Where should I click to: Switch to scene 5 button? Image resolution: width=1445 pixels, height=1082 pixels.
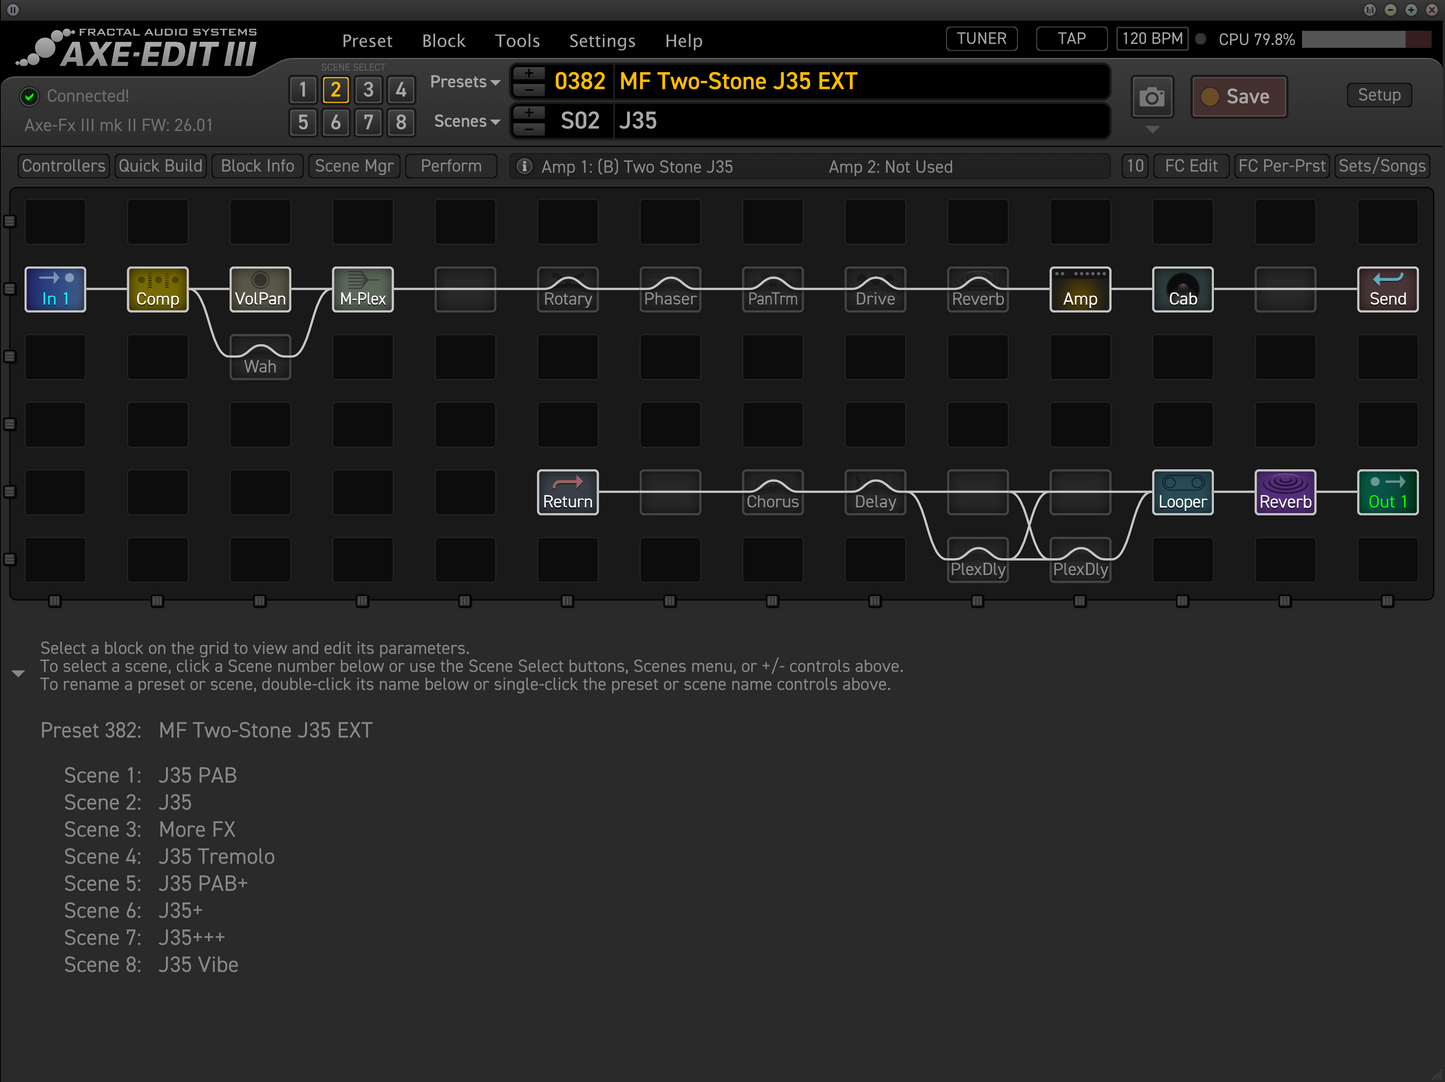(x=303, y=122)
